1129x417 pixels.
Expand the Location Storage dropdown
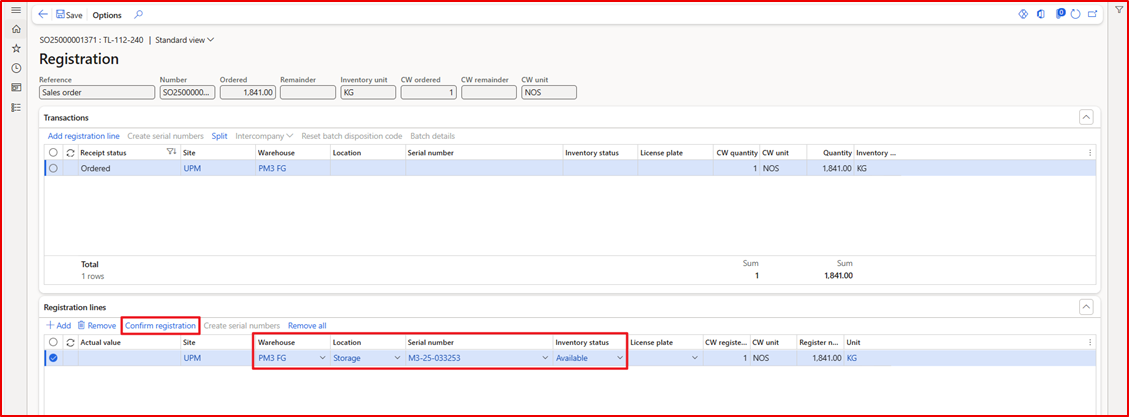396,357
